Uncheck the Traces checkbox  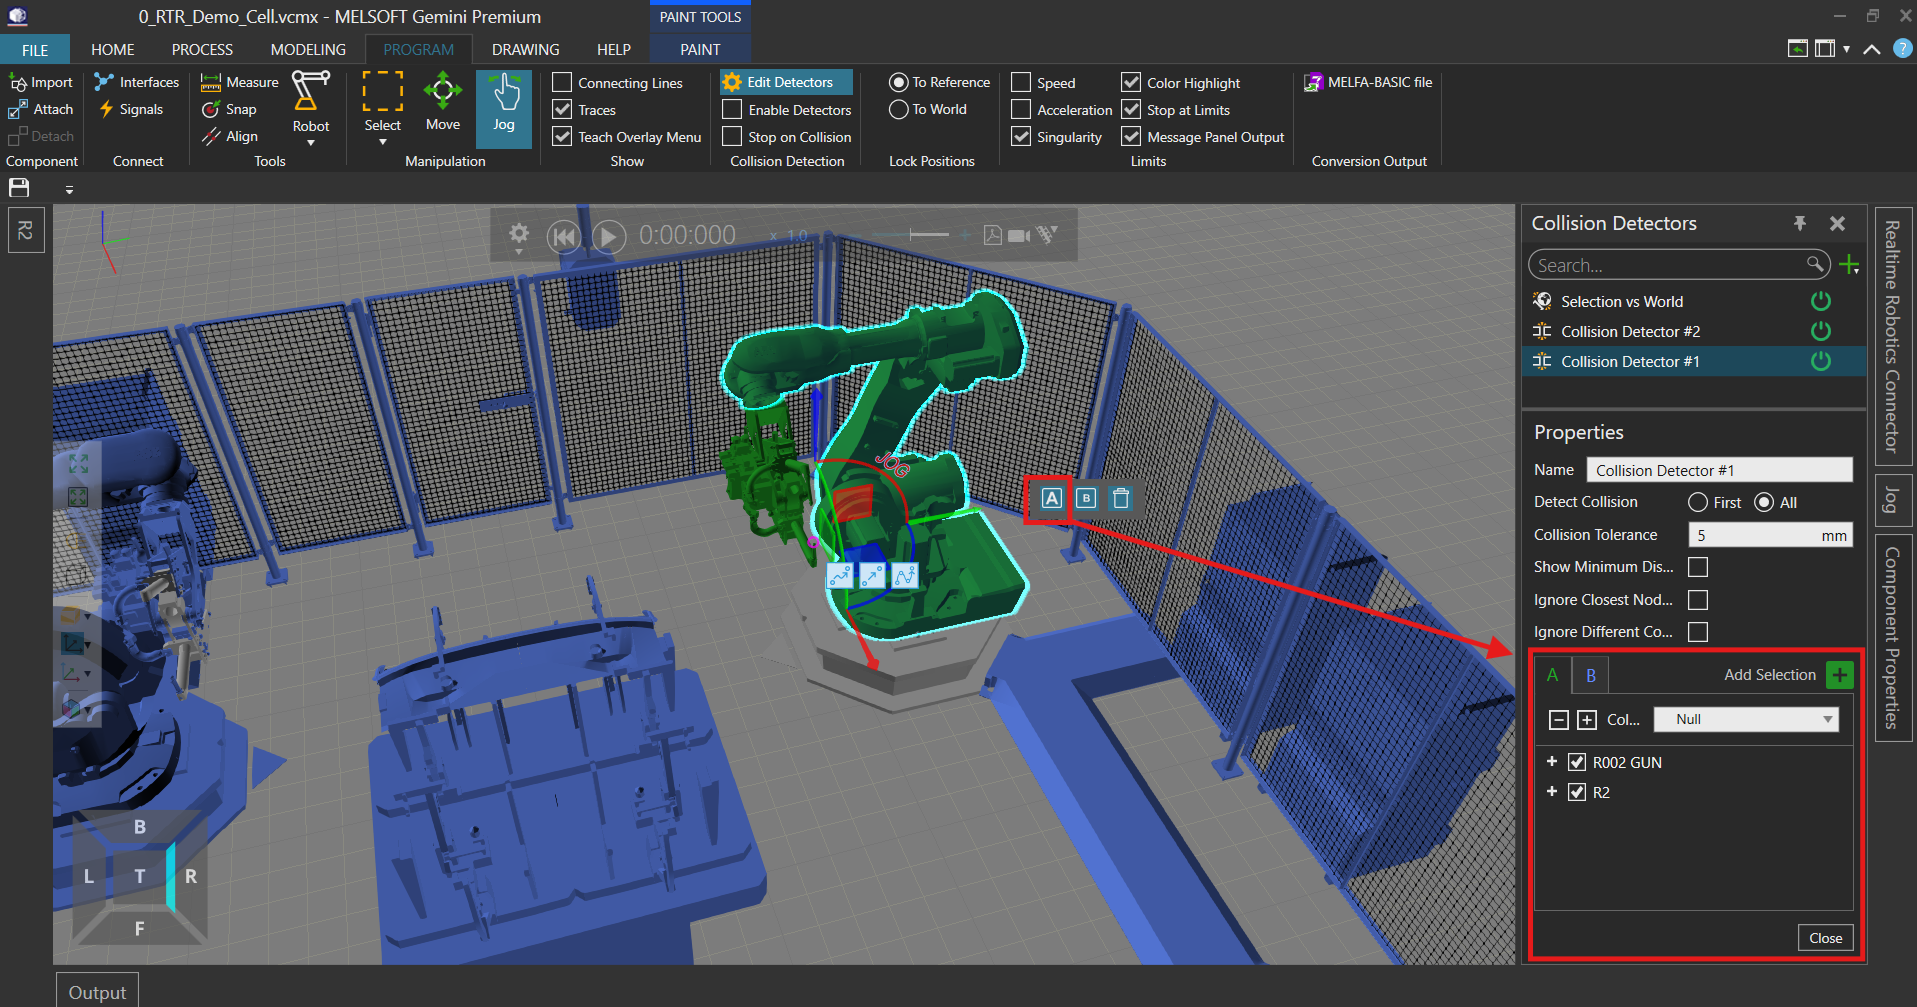(562, 109)
